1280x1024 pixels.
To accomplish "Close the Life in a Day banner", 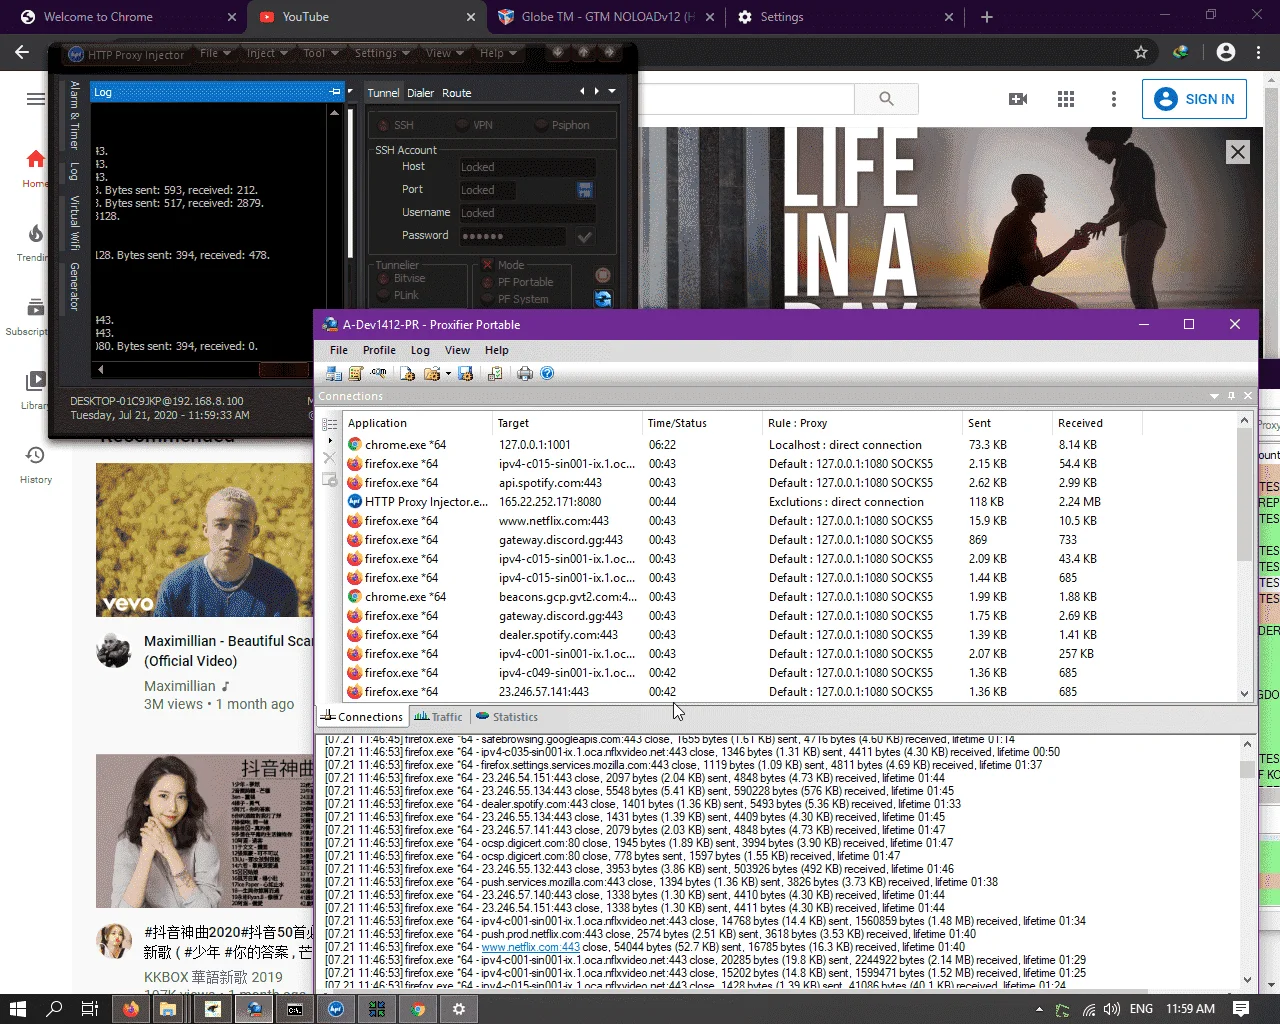I will tap(1238, 152).
